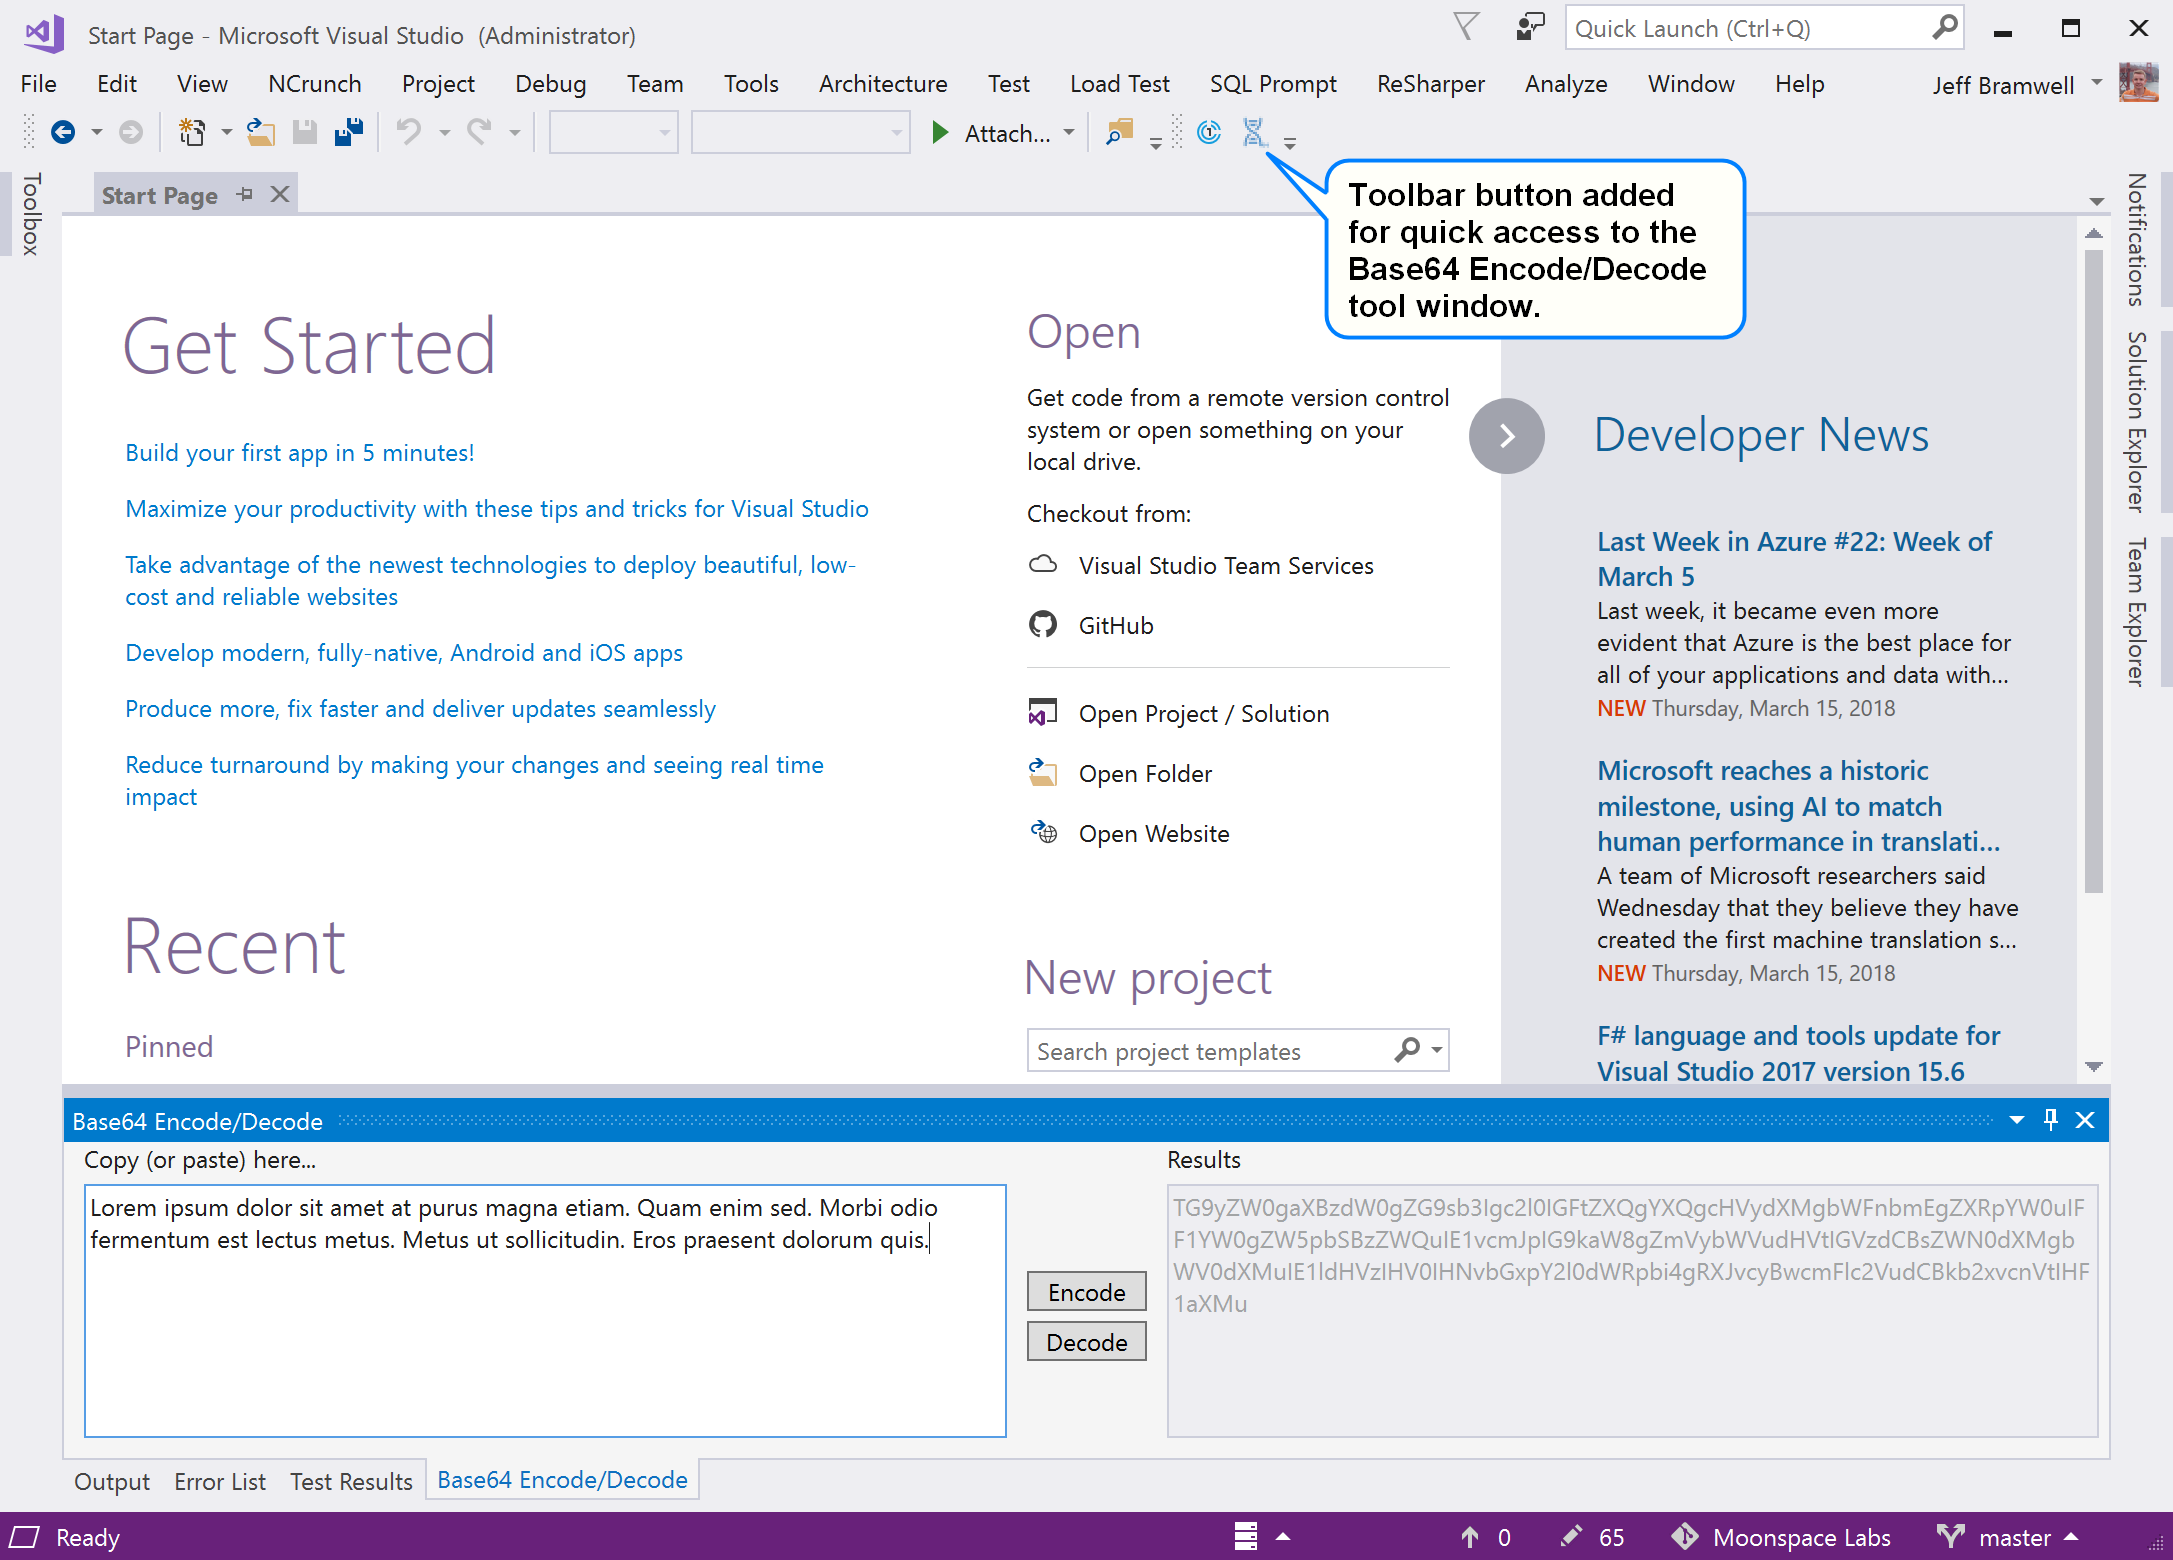The width and height of the screenshot is (2173, 1560).
Task: Click the Open Website globe icon
Action: point(1043,832)
